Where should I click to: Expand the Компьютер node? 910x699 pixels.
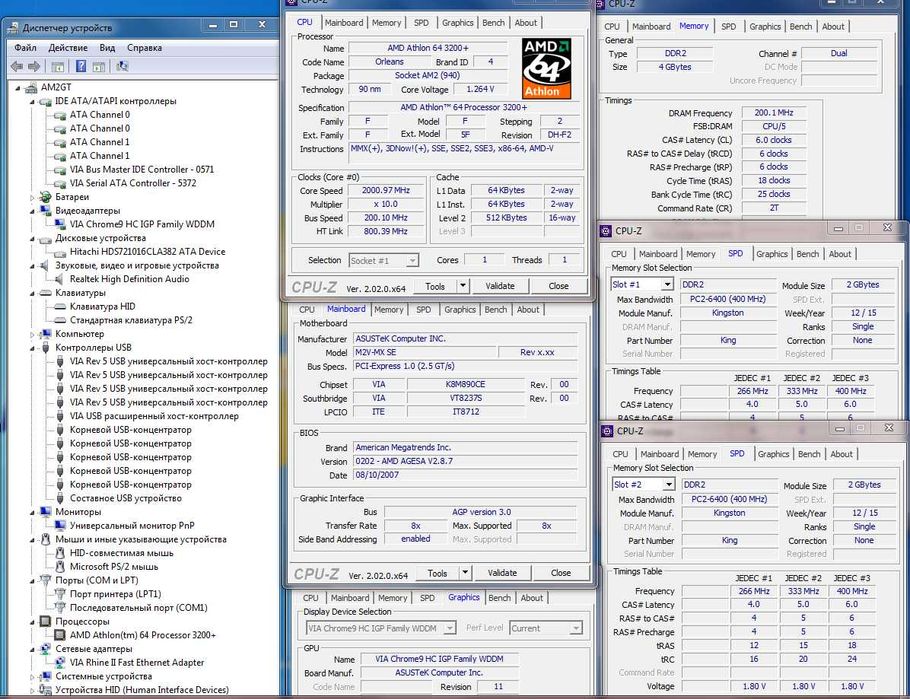coord(32,334)
